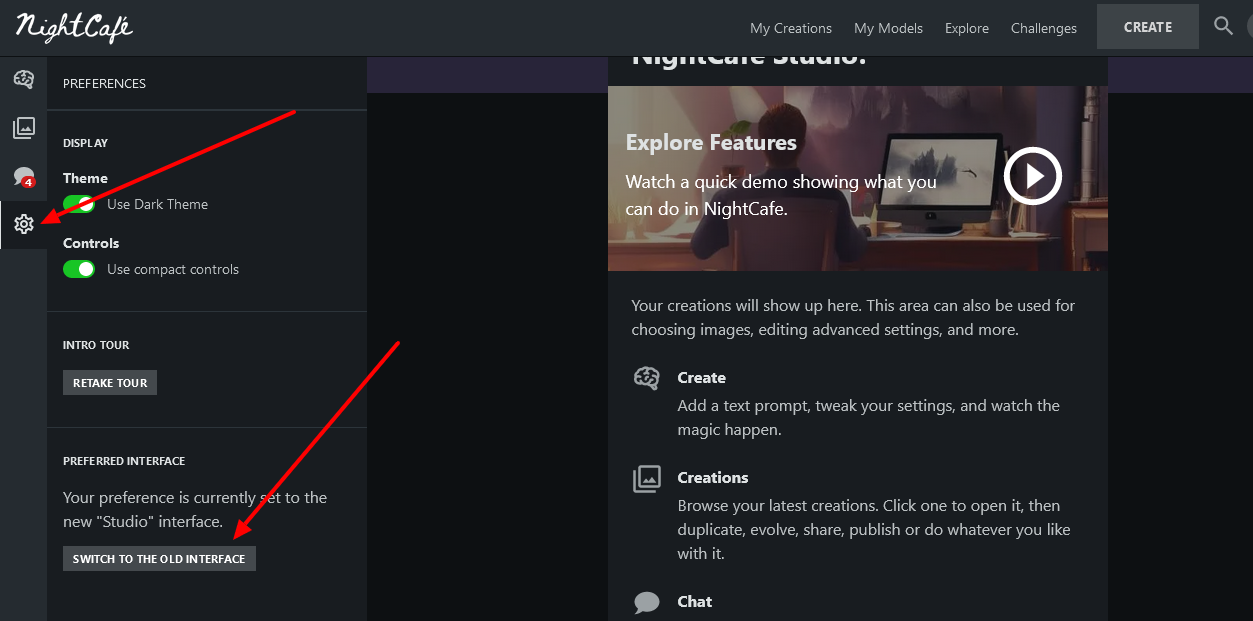
Task: Click the PREFERRED INTERFACE section label
Action: (x=124, y=461)
